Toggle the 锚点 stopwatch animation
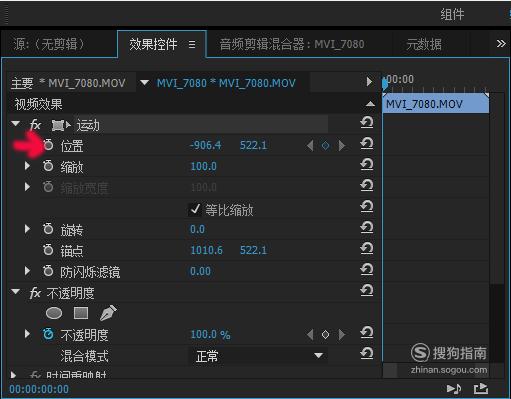The image size is (511, 399). click(48, 250)
